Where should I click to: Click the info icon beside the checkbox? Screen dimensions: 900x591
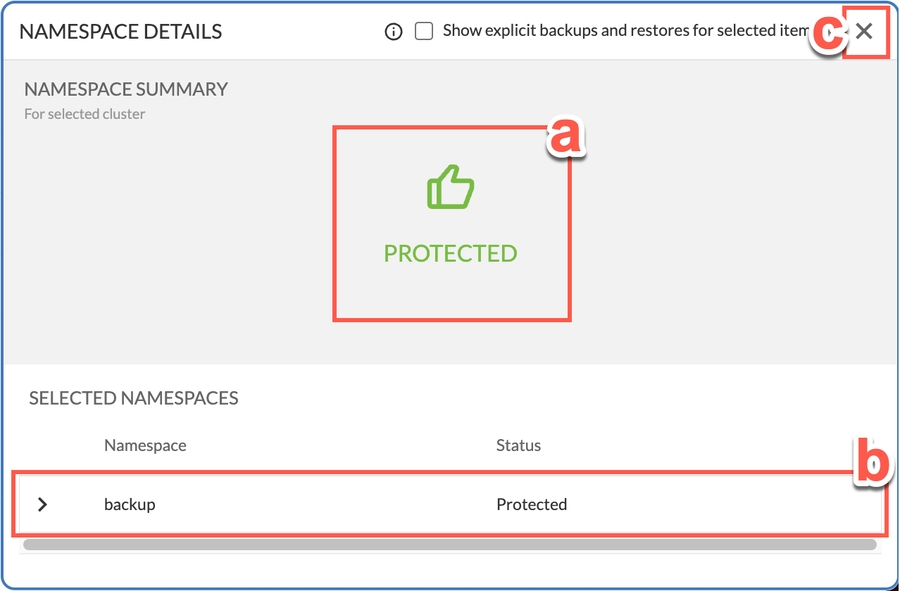[x=394, y=32]
